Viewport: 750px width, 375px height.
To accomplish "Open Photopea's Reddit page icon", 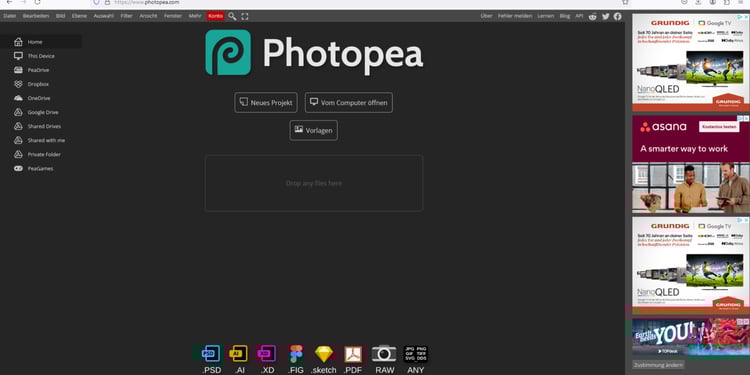I will tap(593, 16).
